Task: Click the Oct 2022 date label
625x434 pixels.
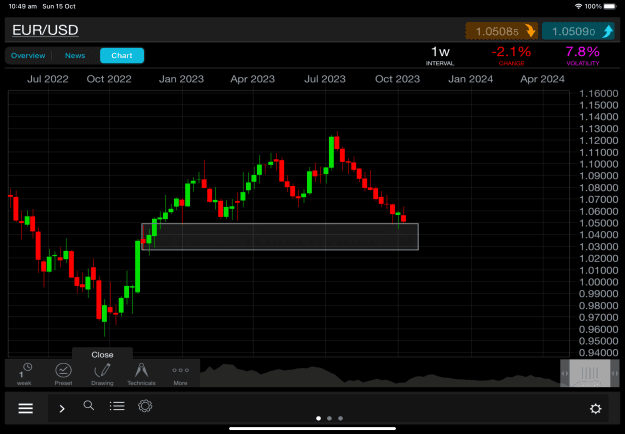Action: point(109,79)
